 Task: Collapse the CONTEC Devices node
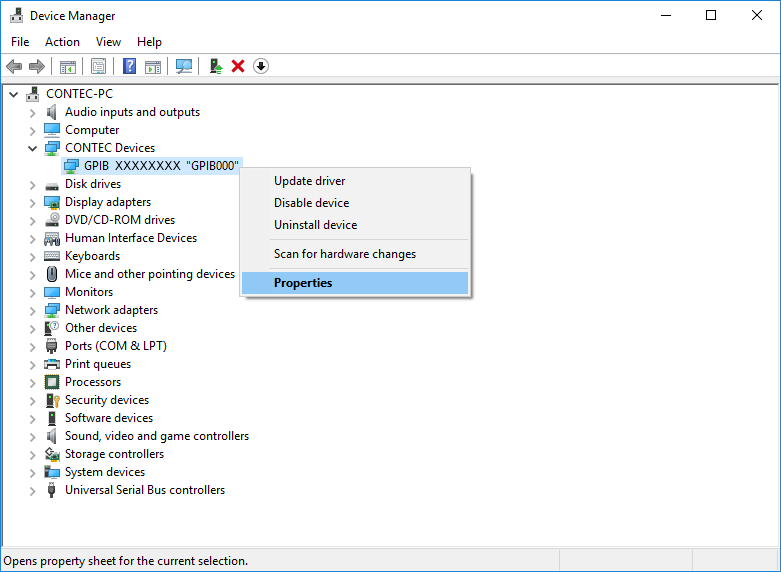(32, 148)
